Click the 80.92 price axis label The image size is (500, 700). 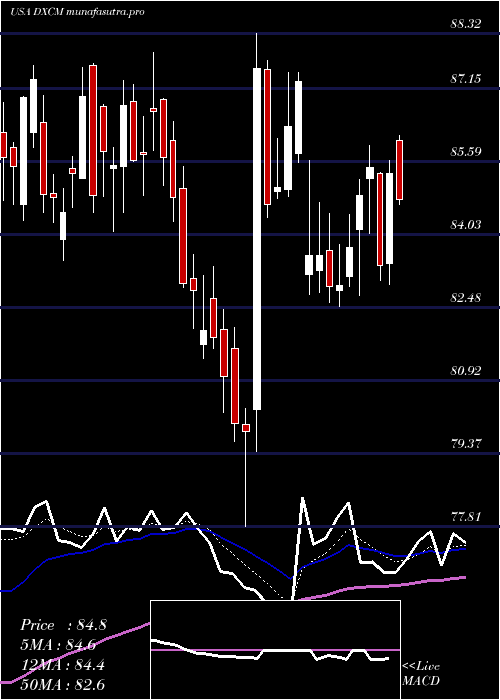click(466, 371)
